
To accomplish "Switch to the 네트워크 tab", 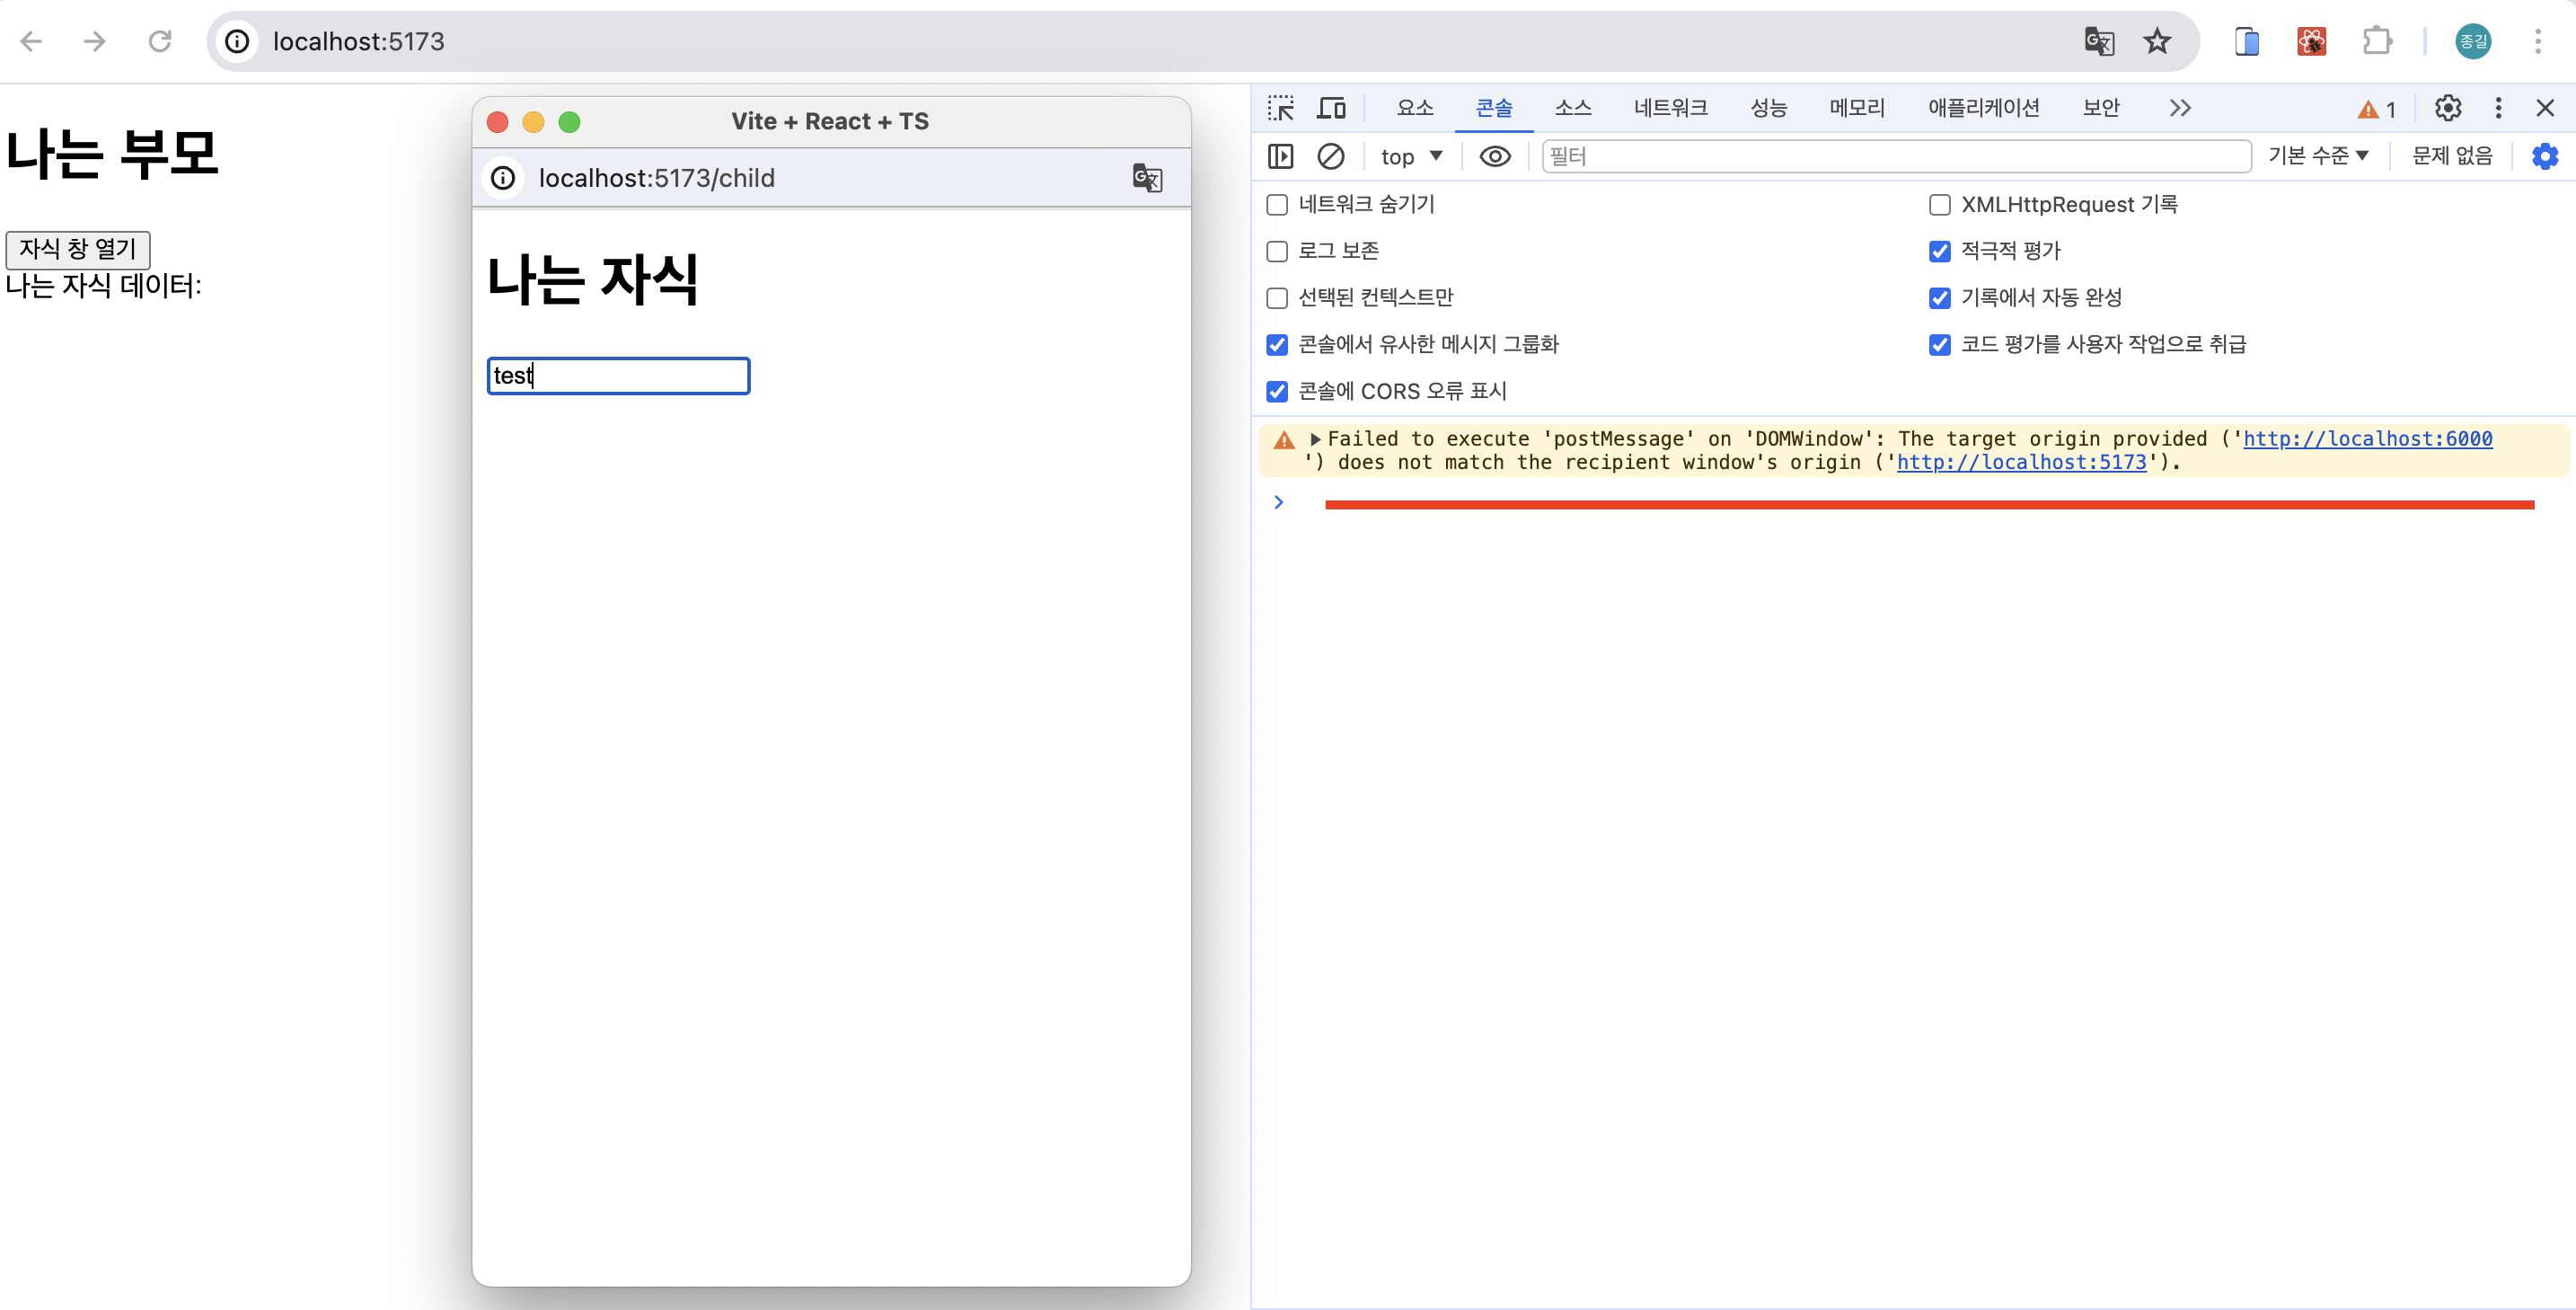I will 1670,108.
